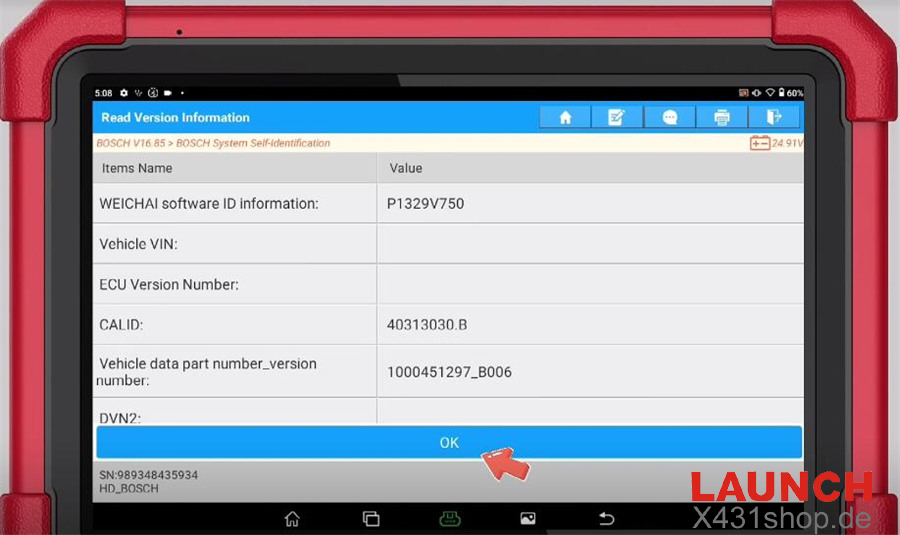Click the Value column header

pos(405,168)
